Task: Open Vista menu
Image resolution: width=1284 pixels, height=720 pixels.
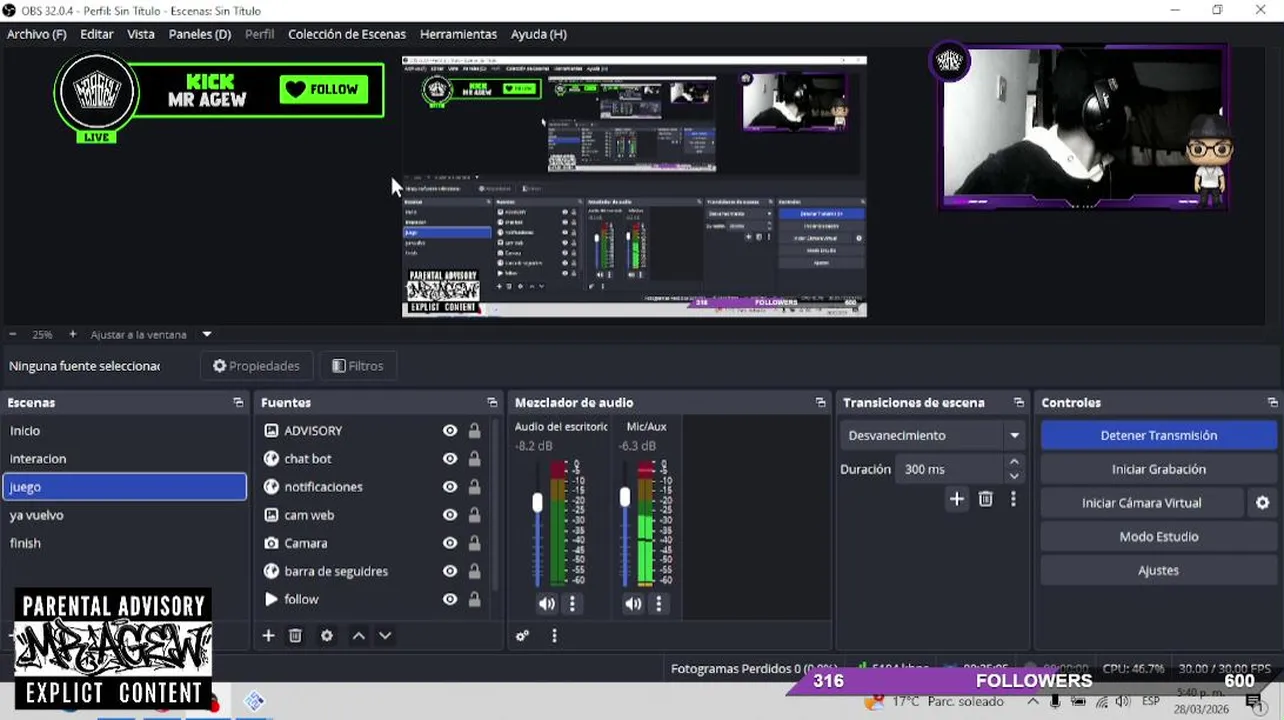Action: coord(141,34)
